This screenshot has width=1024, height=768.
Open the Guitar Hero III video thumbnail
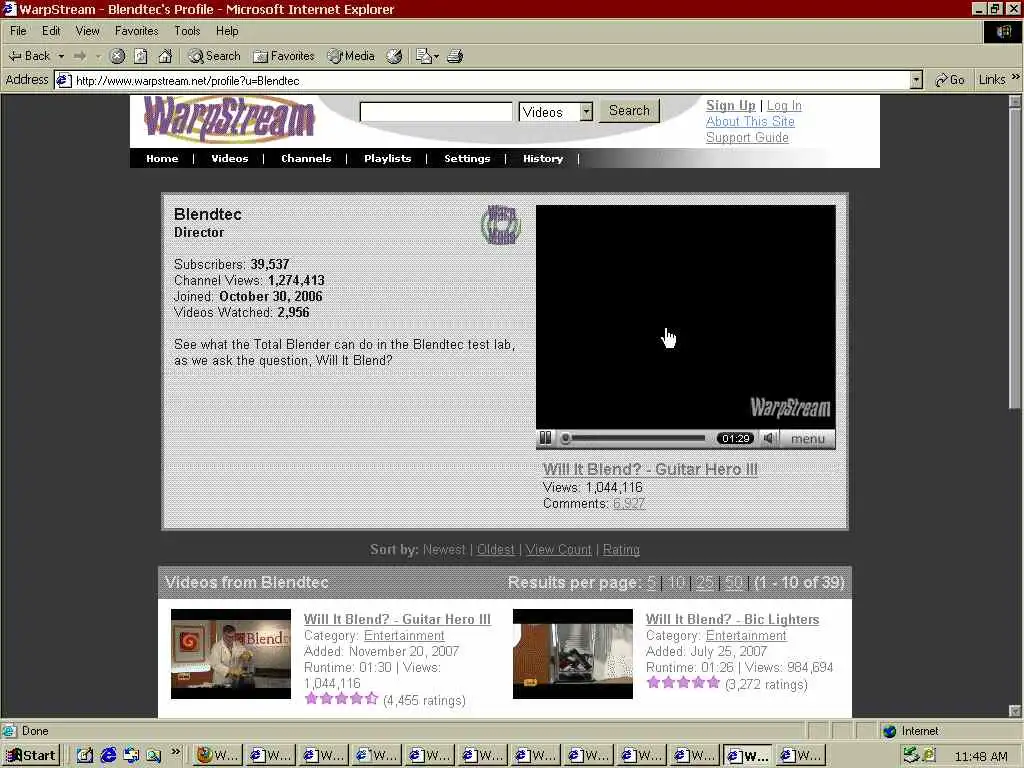pos(231,654)
